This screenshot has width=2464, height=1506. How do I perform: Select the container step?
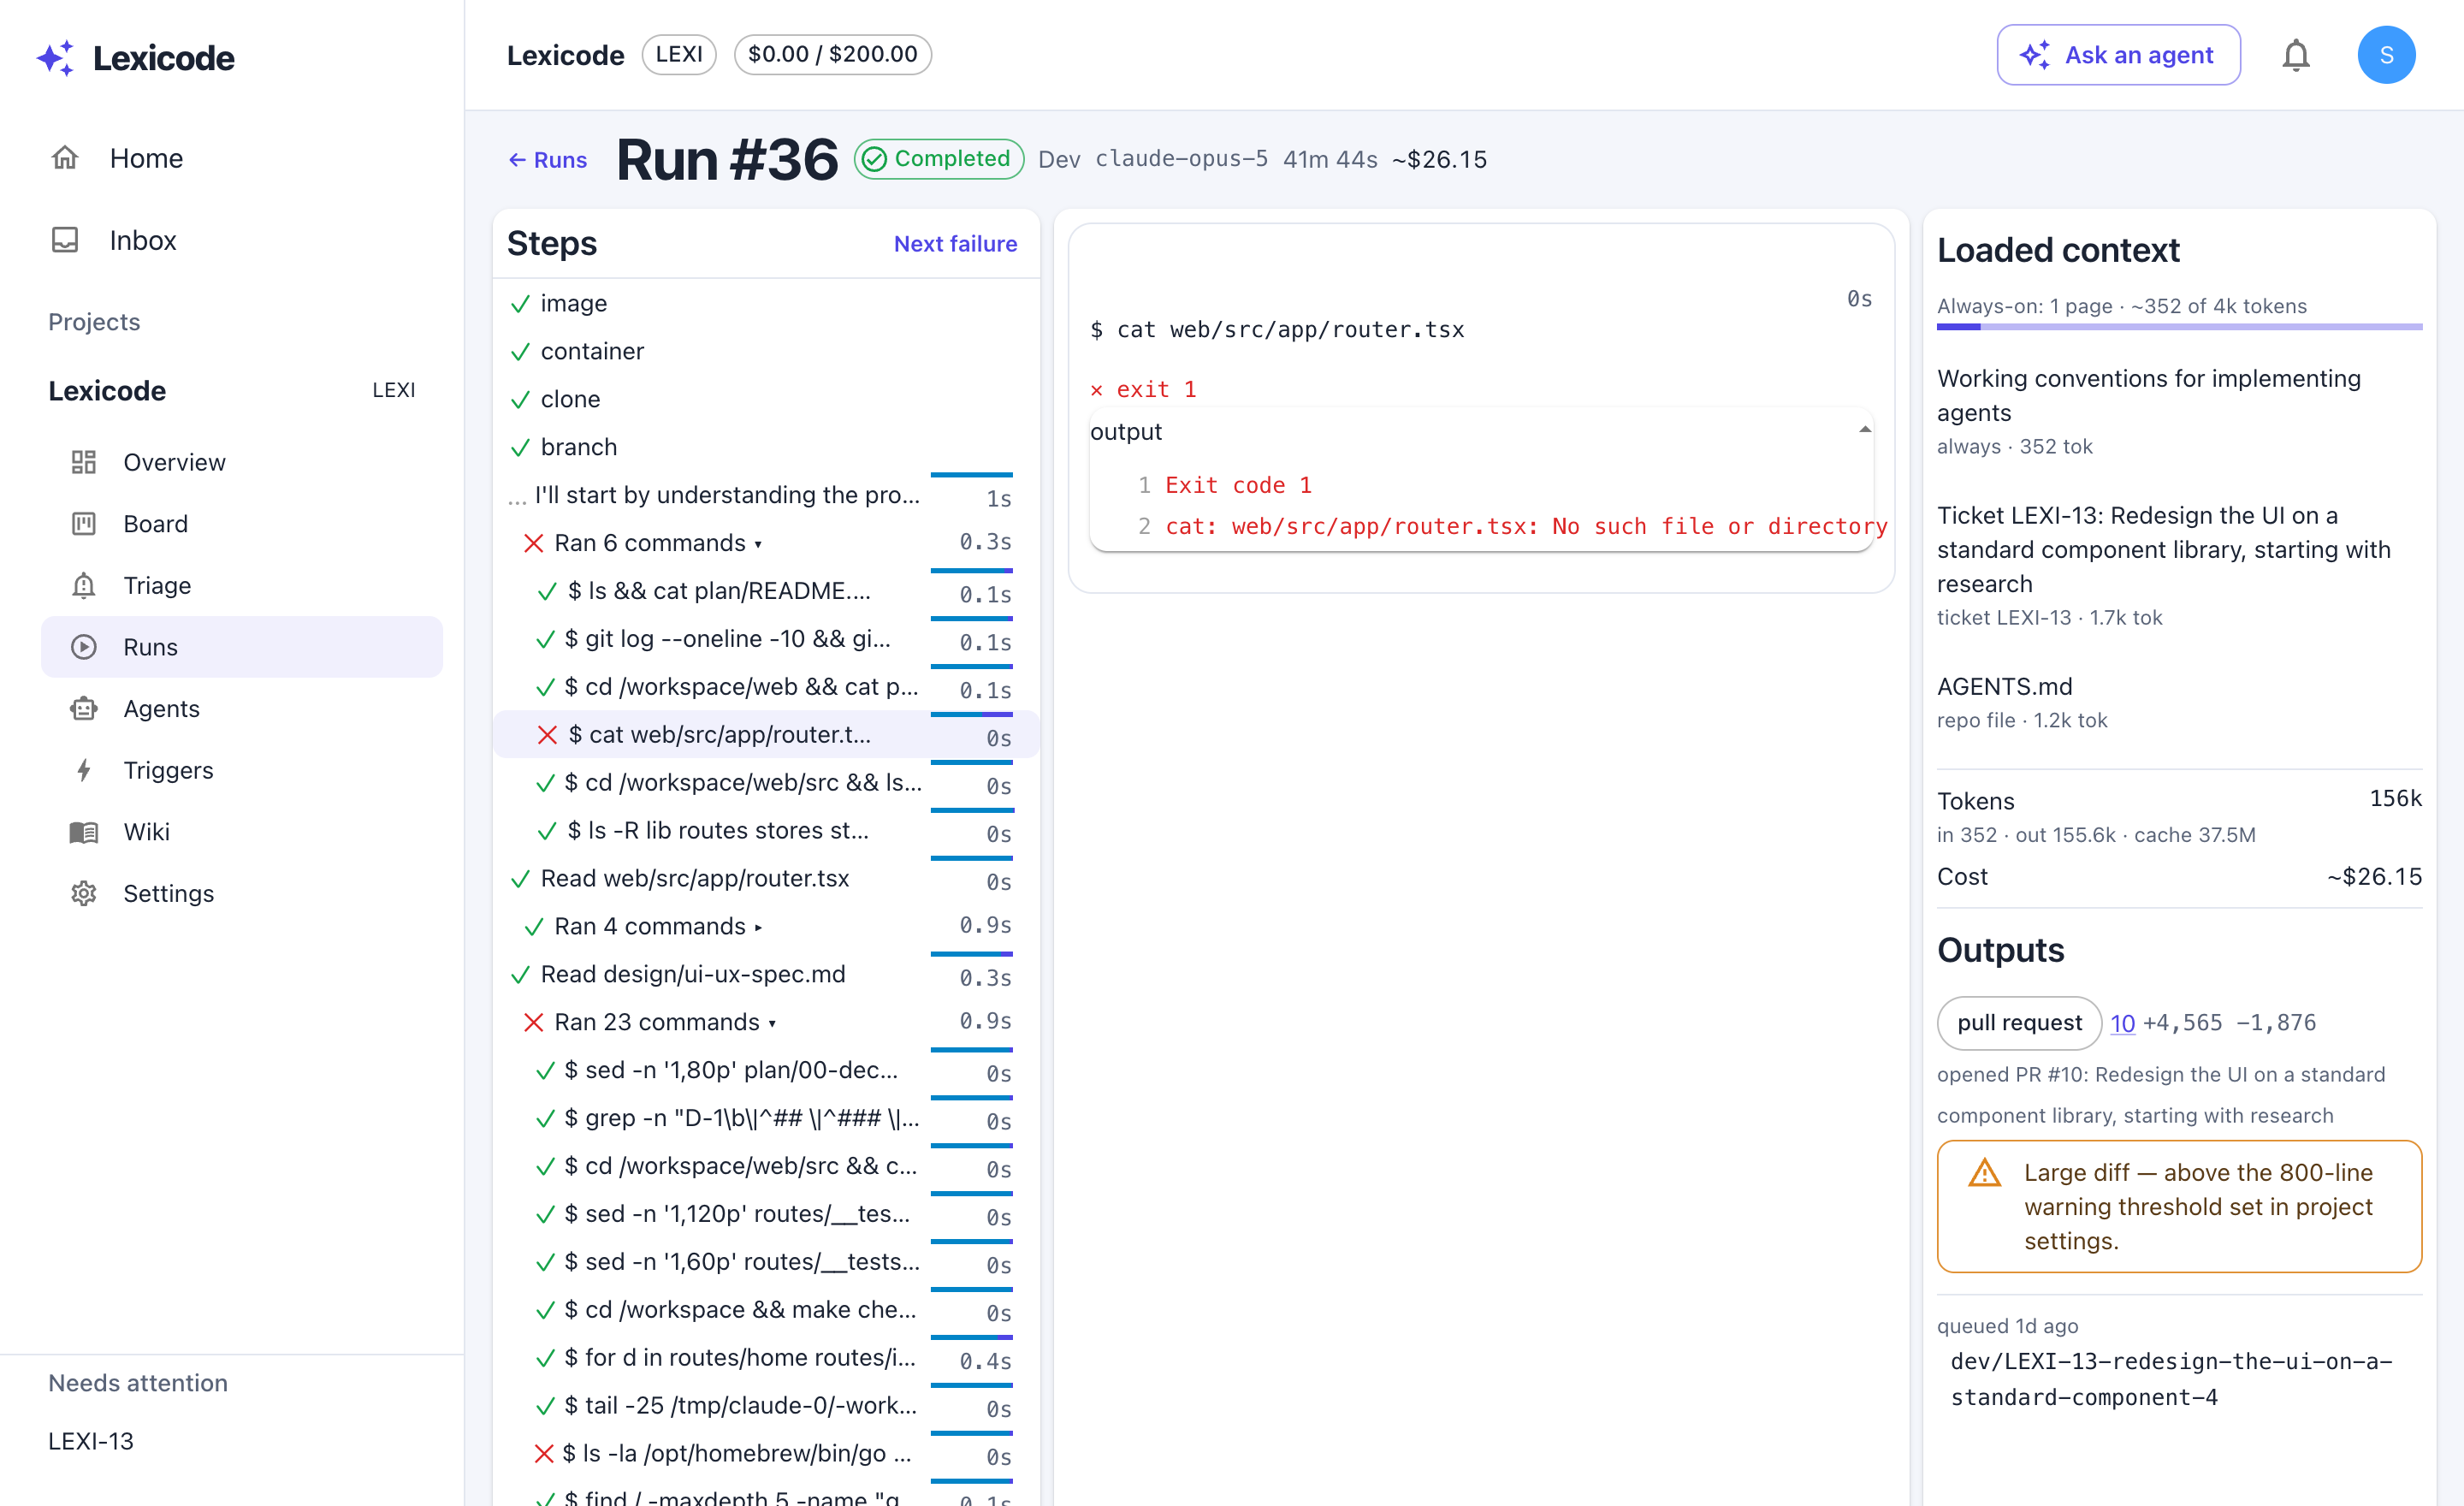coord(766,351)
